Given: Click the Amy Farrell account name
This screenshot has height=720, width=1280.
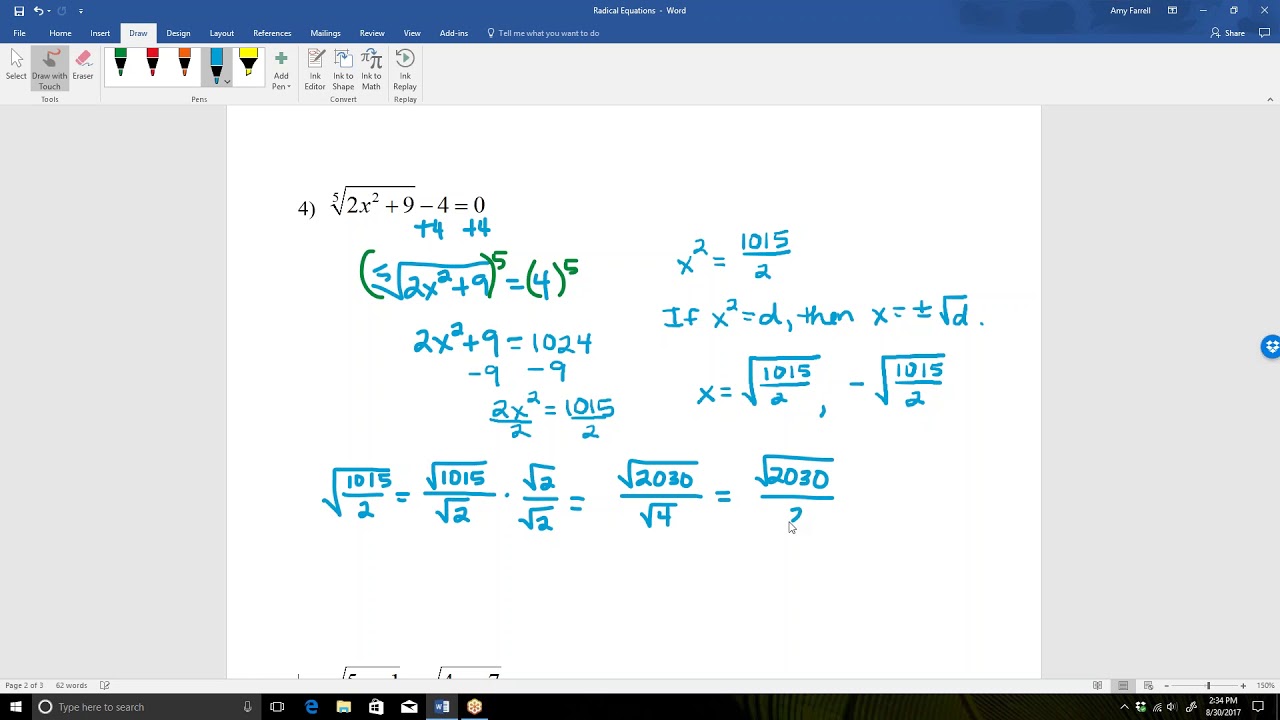Looking at the screenshot, I should coord(1130,11).
